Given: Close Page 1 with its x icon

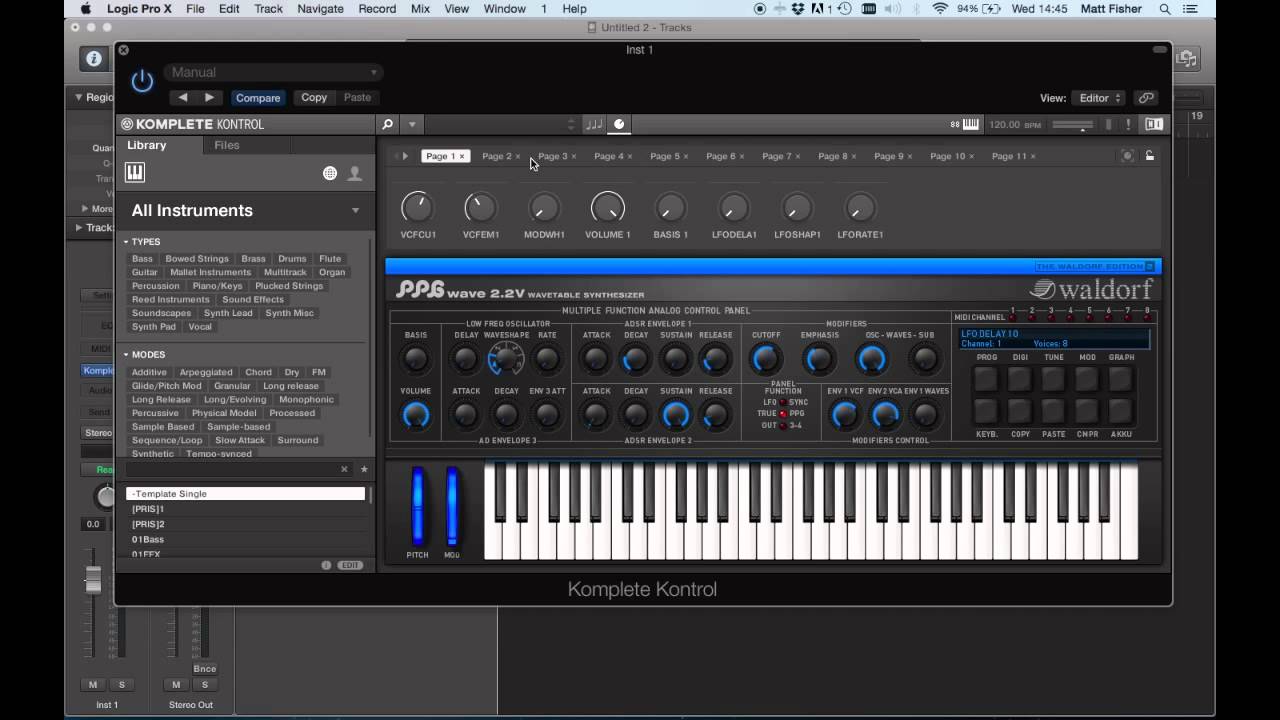Looking at the screenshot, I should (x=462, y=157).
